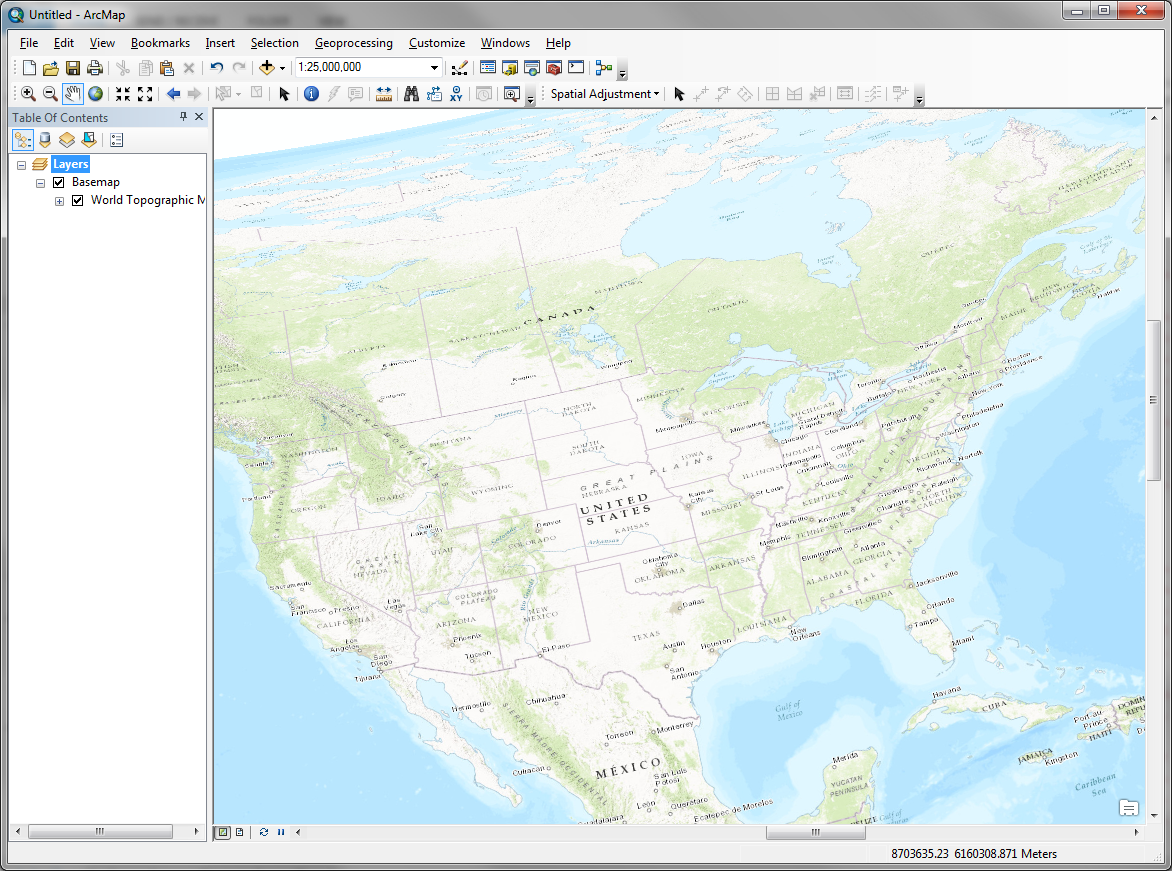
Task: Open the Python window icon
Action: 576,68
